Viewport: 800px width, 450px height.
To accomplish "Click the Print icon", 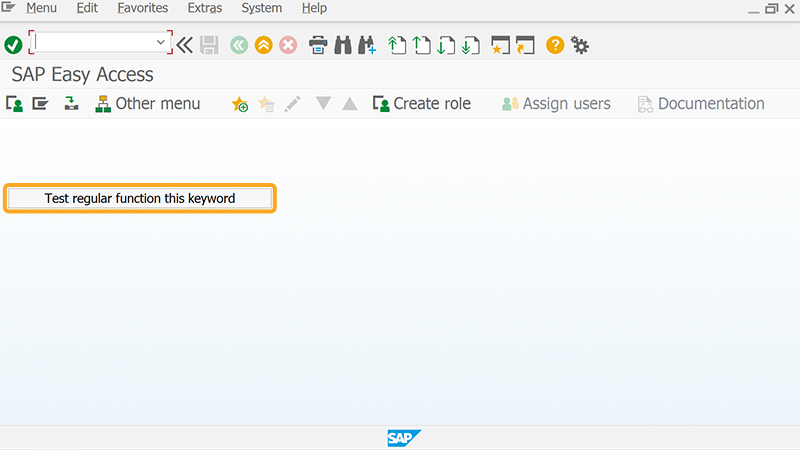I will (318, 45).
